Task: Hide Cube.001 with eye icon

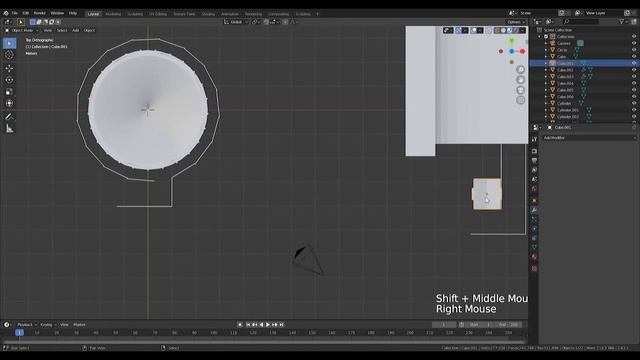Action: [634, 63]
